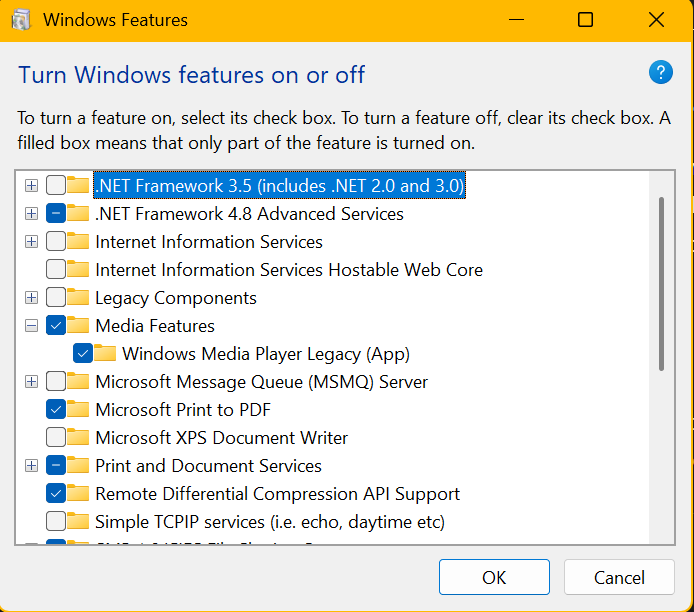Select Microsoft Message Queue (MSMQ) Server label

(262, 382)
